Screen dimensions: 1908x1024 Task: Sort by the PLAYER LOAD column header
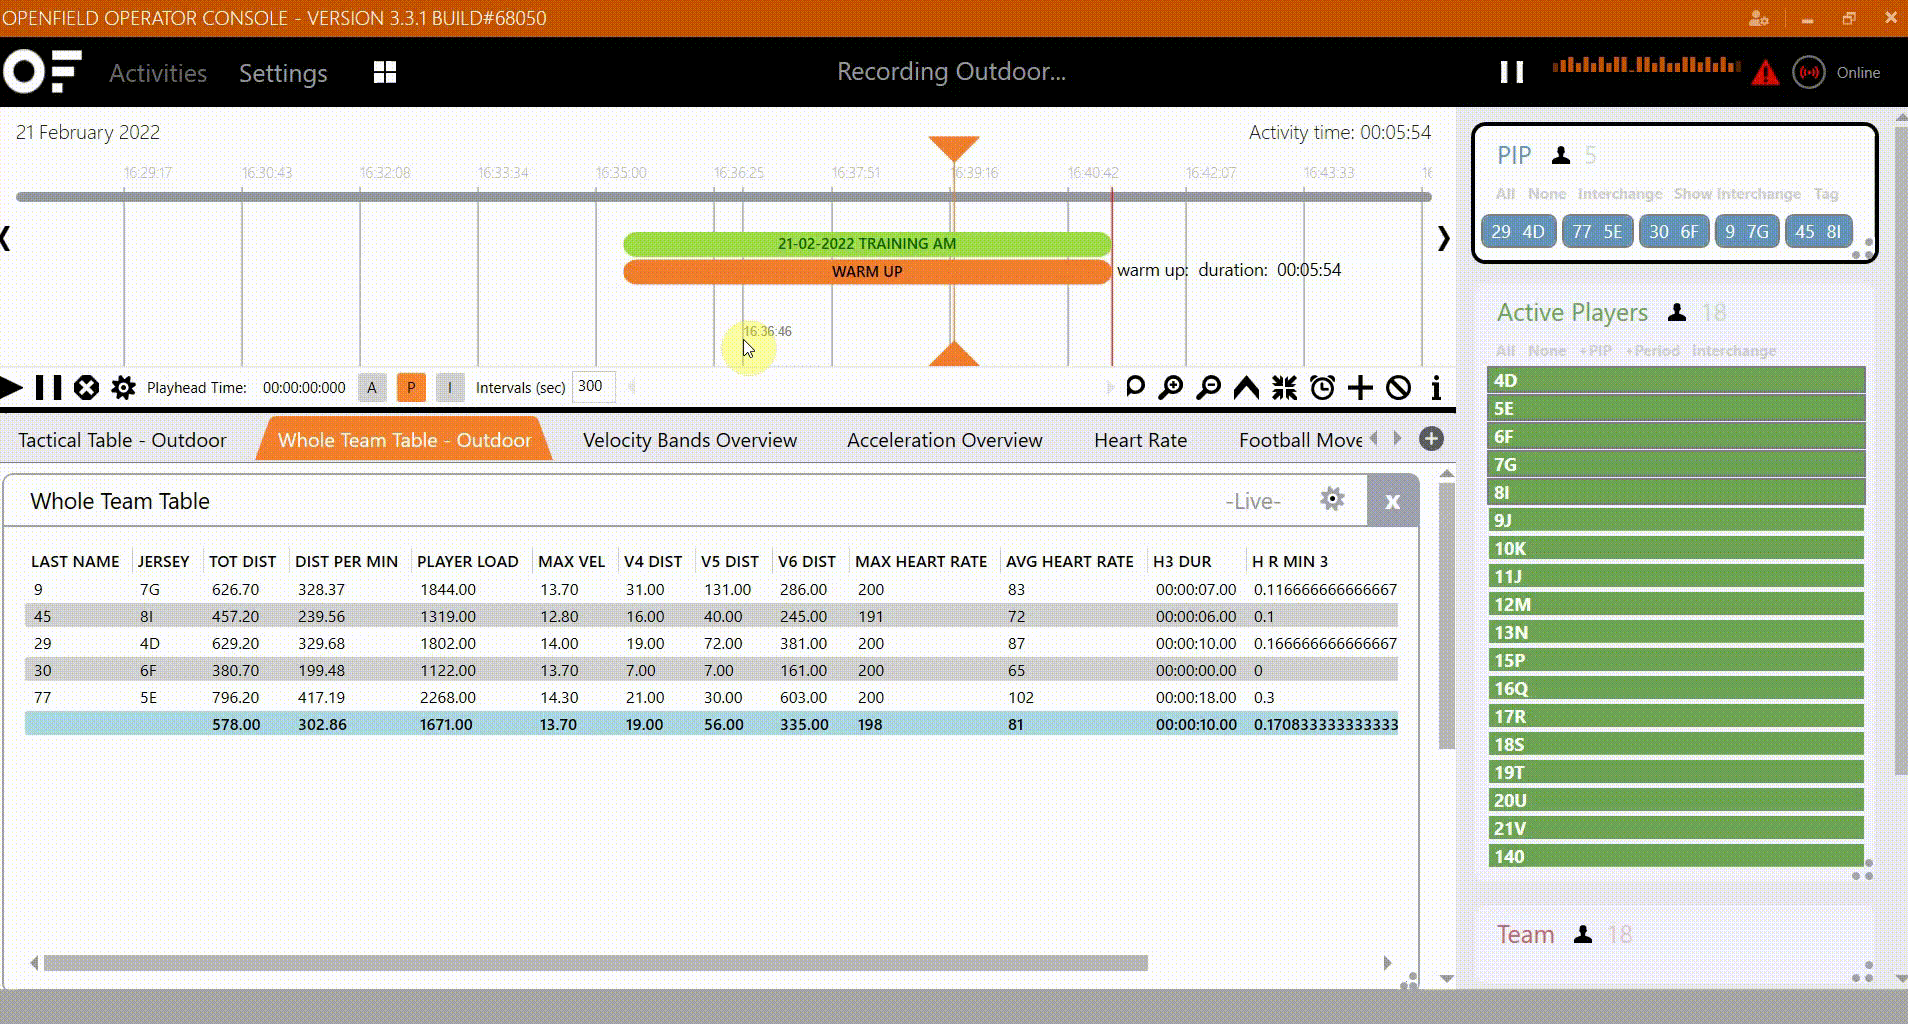467,561
